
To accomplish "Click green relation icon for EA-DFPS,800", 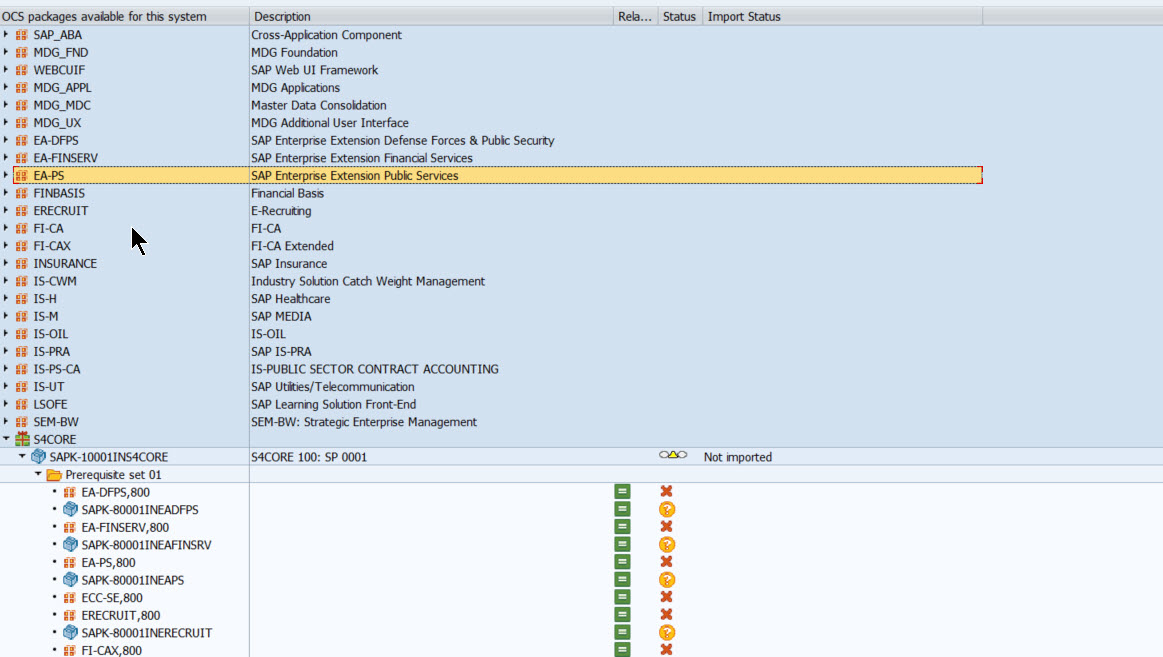I will coord(622,492).
